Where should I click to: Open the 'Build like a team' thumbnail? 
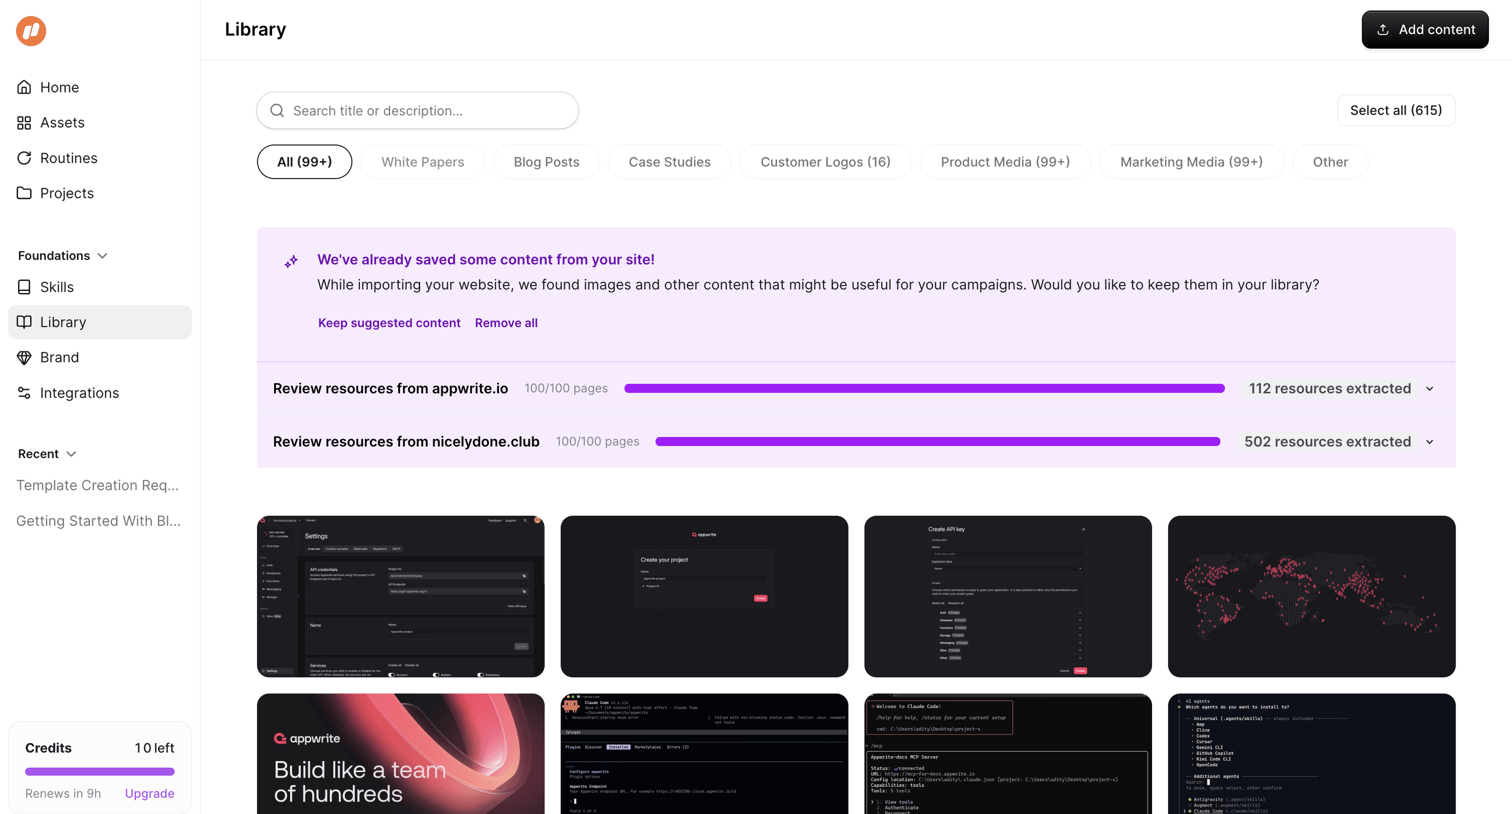point(401,754)
